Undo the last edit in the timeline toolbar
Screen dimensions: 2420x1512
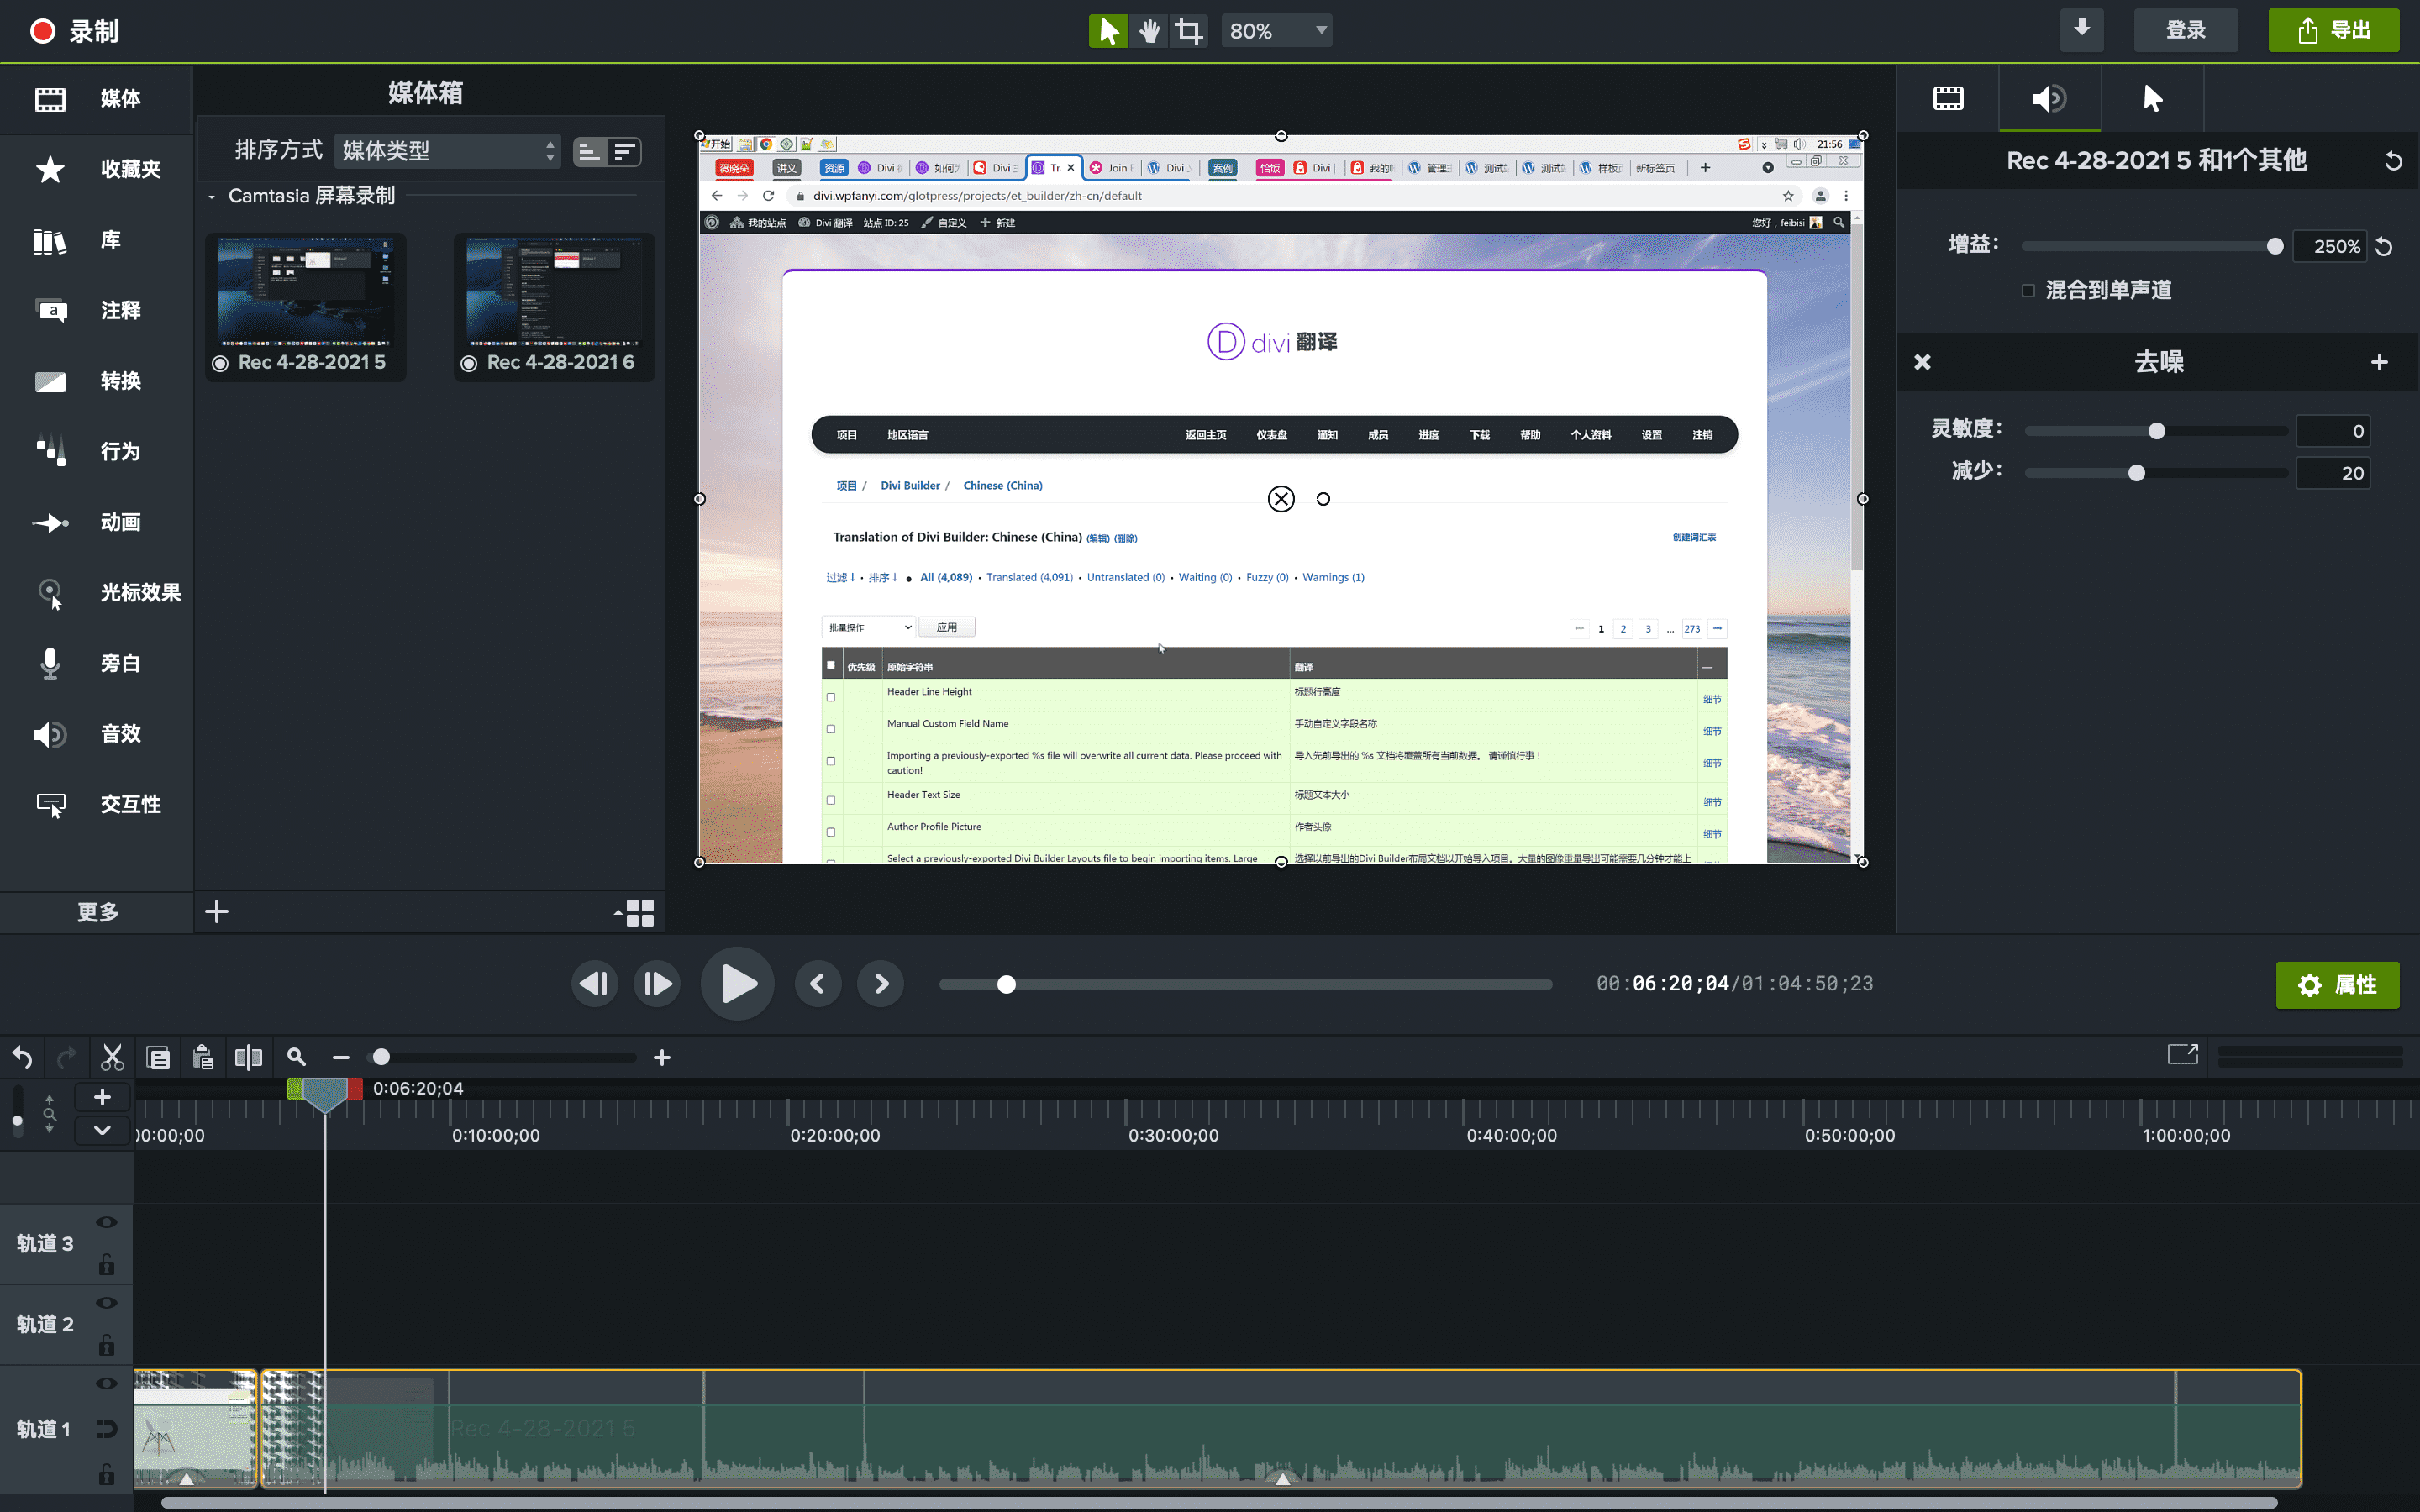click(x=22, y=1057)
